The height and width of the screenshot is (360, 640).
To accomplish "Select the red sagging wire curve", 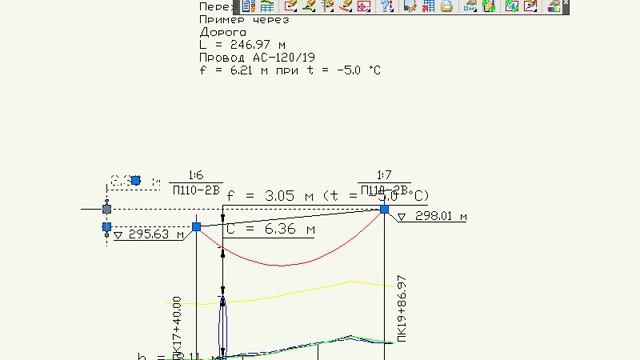I will pyautogui.click(x=282, y=266).
